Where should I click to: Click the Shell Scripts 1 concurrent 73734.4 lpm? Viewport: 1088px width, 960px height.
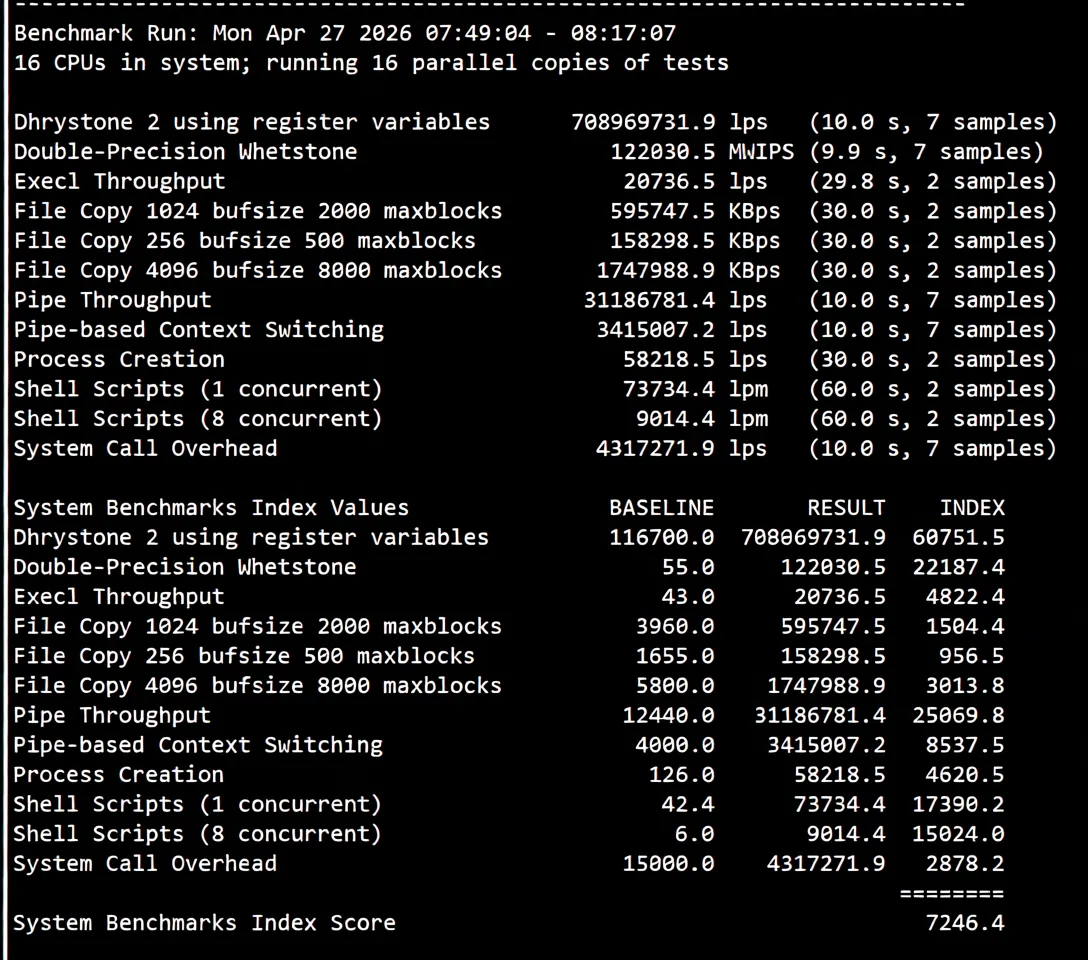tap(695, 389)
